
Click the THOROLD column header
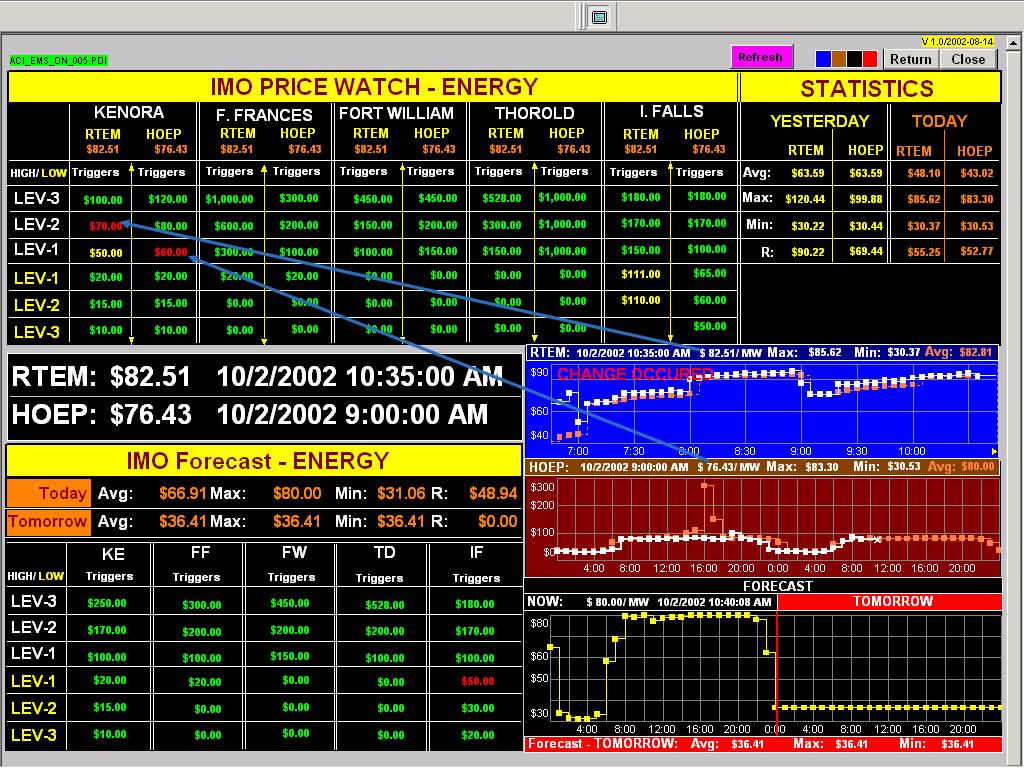535,113
